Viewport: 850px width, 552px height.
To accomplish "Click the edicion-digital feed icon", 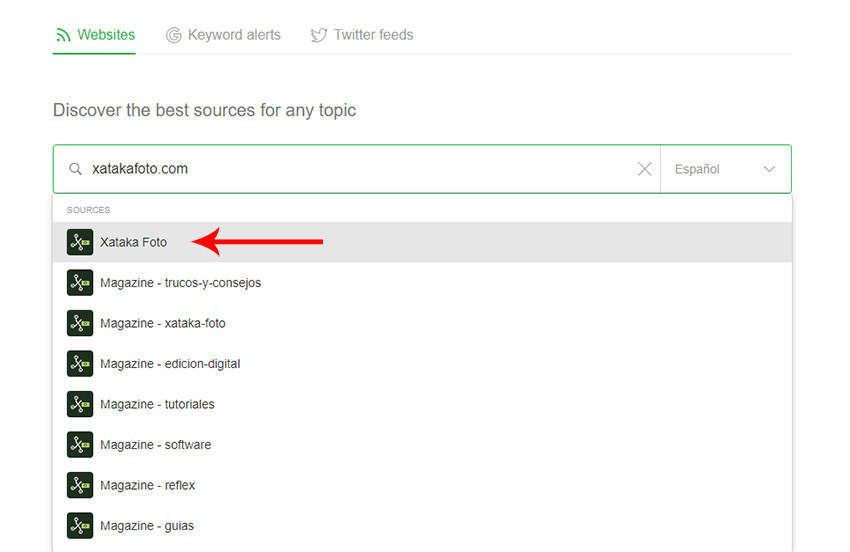I will coord(80,364).
